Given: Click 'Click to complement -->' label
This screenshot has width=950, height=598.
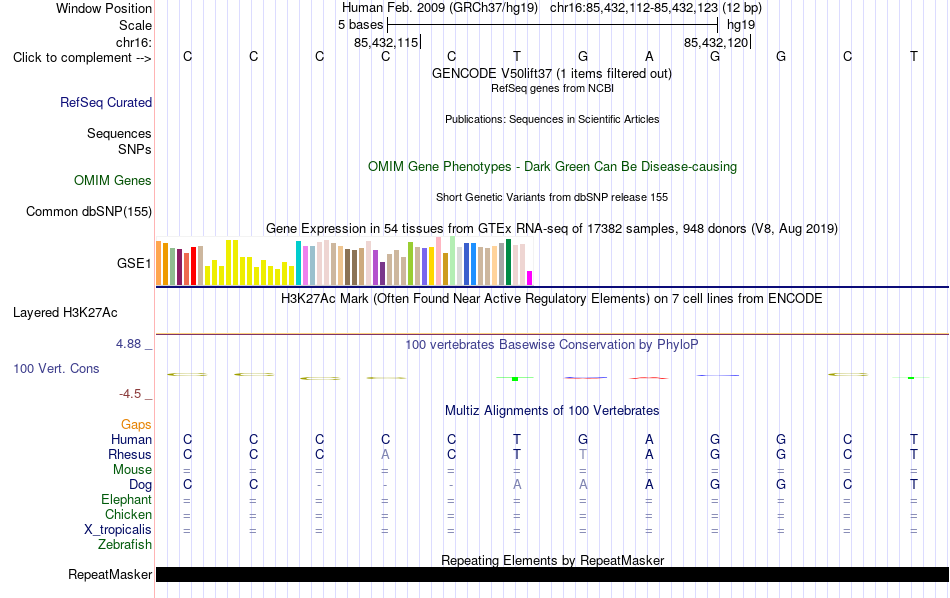Looking at the screenshot, I should tap(82, 58).
